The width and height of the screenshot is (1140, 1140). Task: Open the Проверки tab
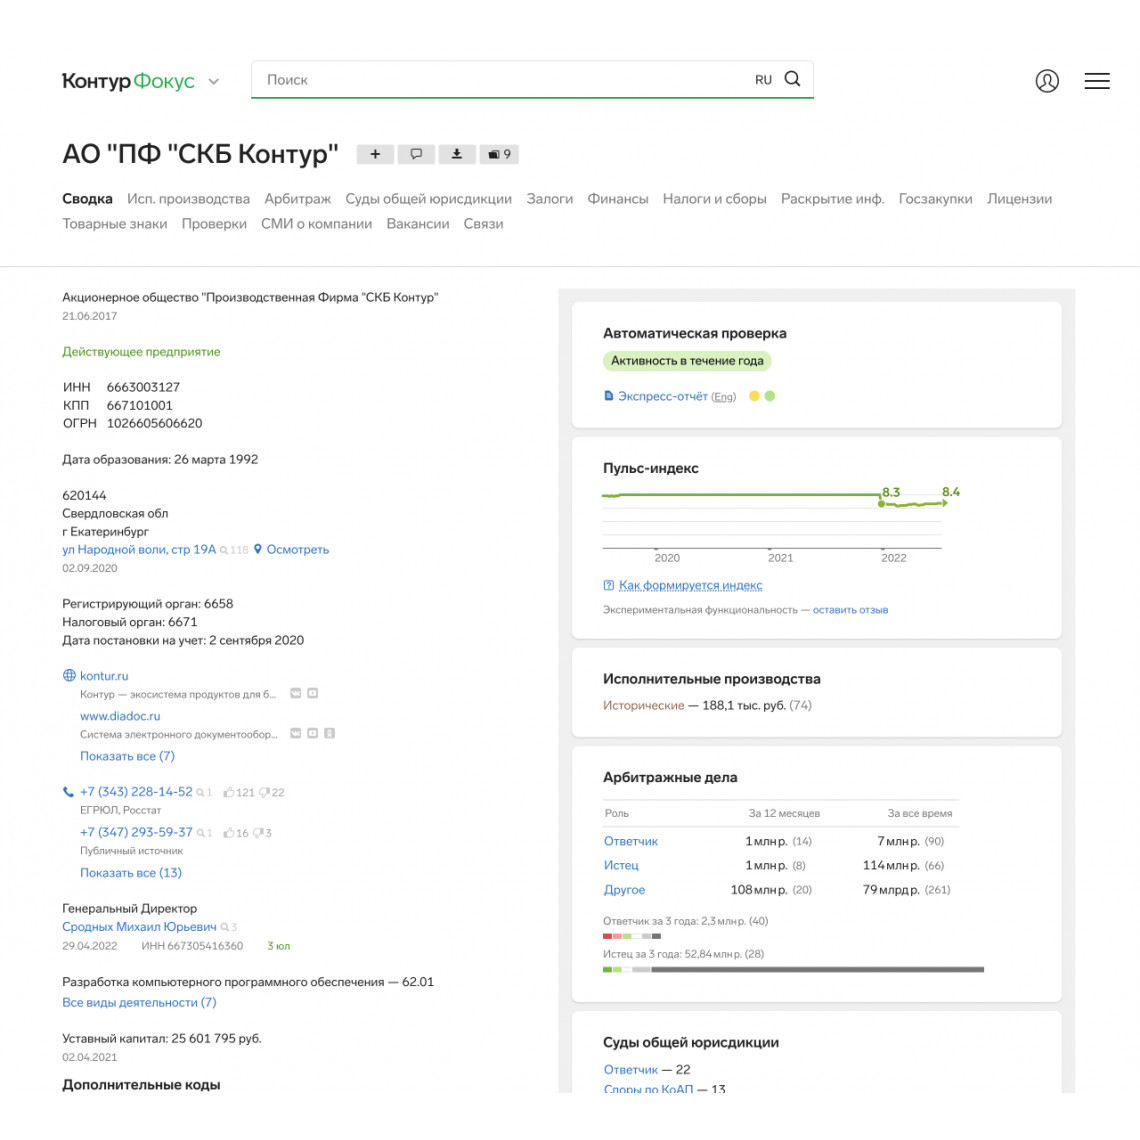click(x=214, y=224)
